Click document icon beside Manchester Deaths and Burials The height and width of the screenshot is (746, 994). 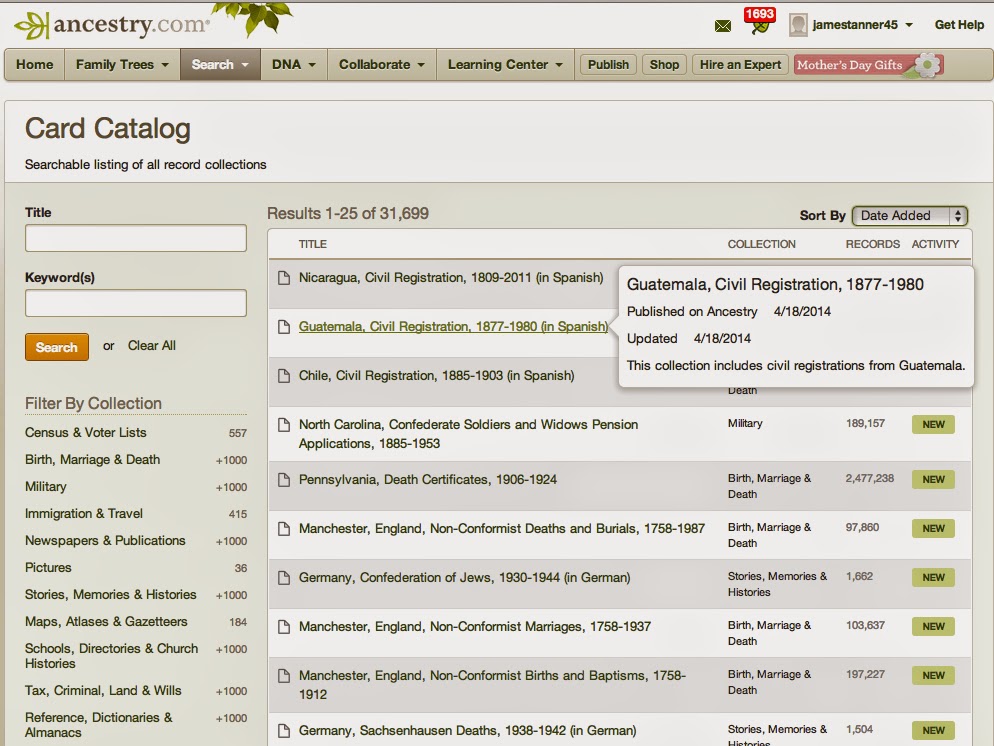click(284, 529)
